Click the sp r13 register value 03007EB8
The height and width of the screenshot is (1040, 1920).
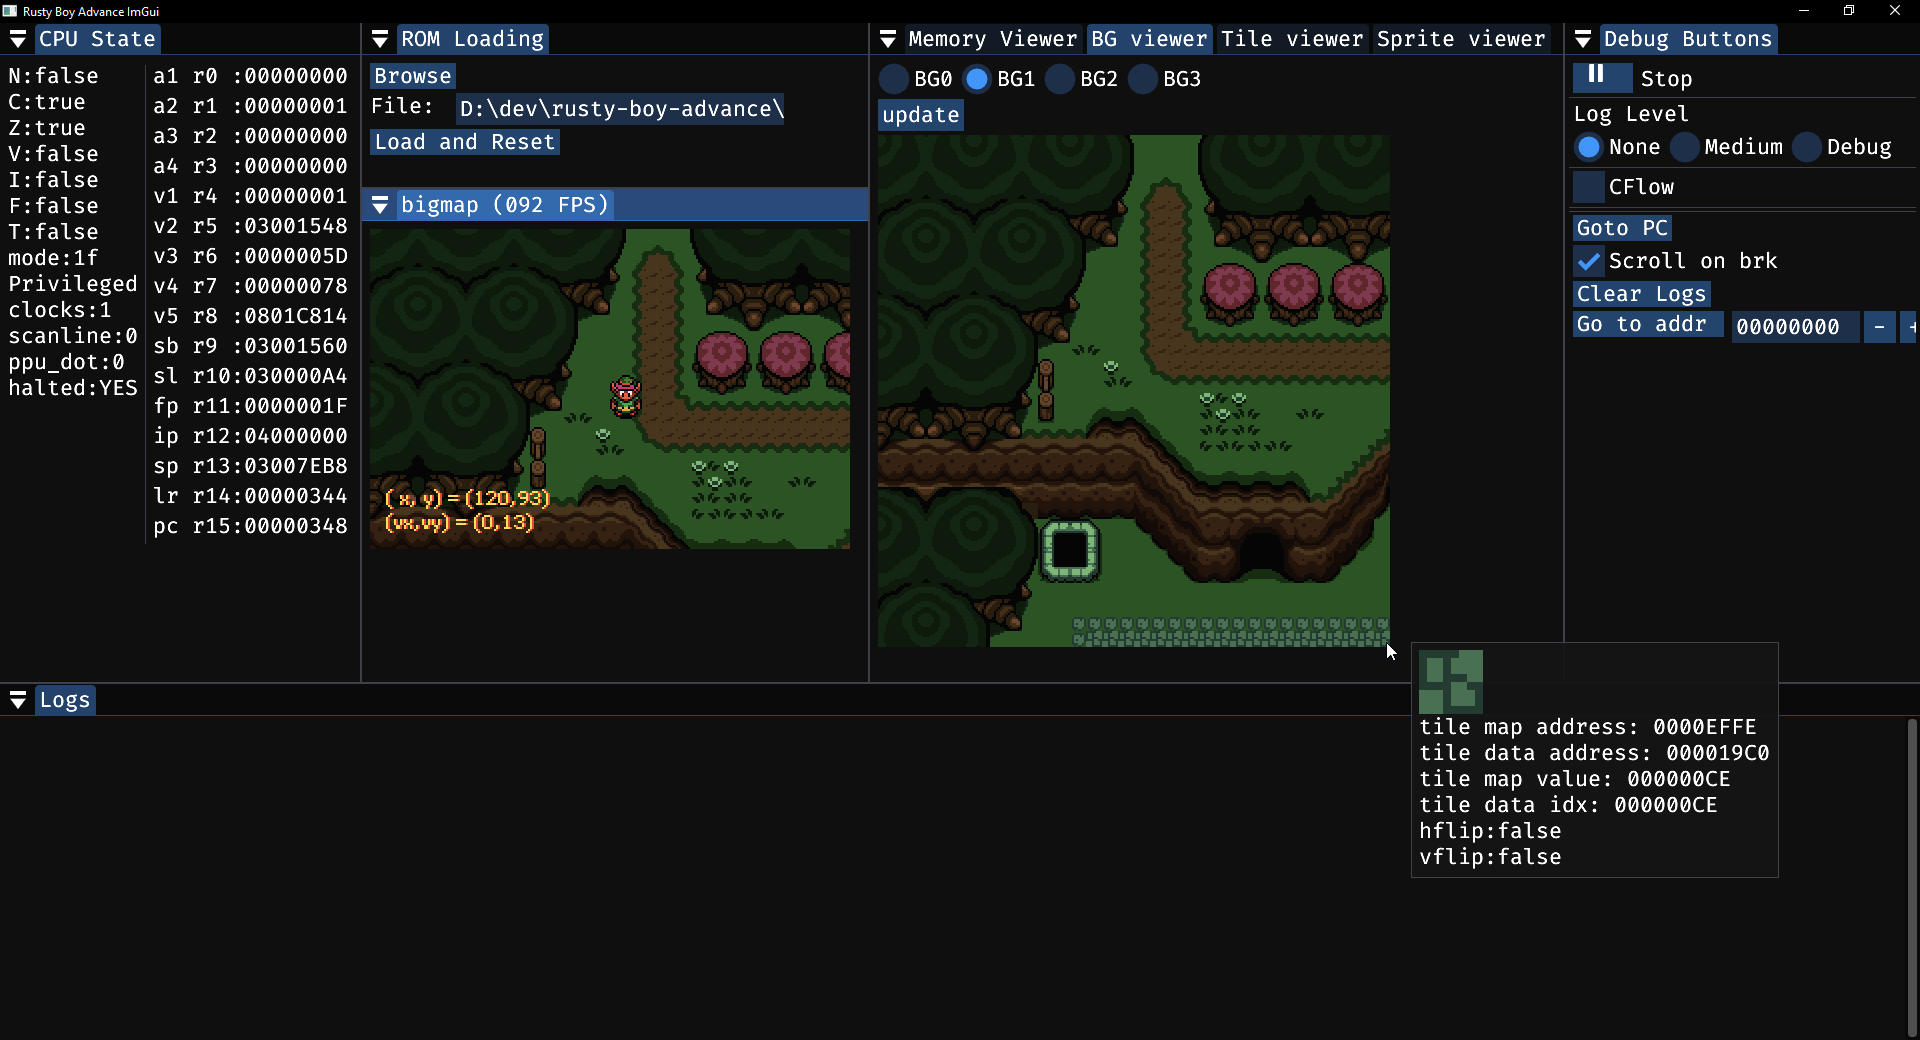(296, 466)
